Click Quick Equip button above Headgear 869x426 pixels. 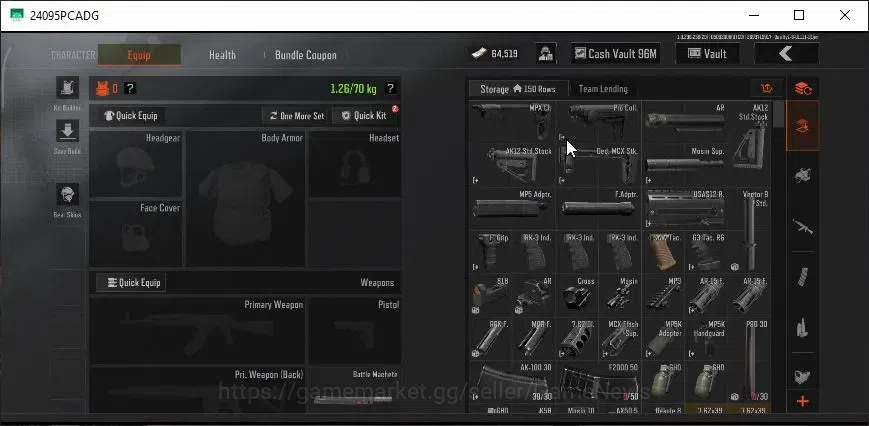click(132, 116)
